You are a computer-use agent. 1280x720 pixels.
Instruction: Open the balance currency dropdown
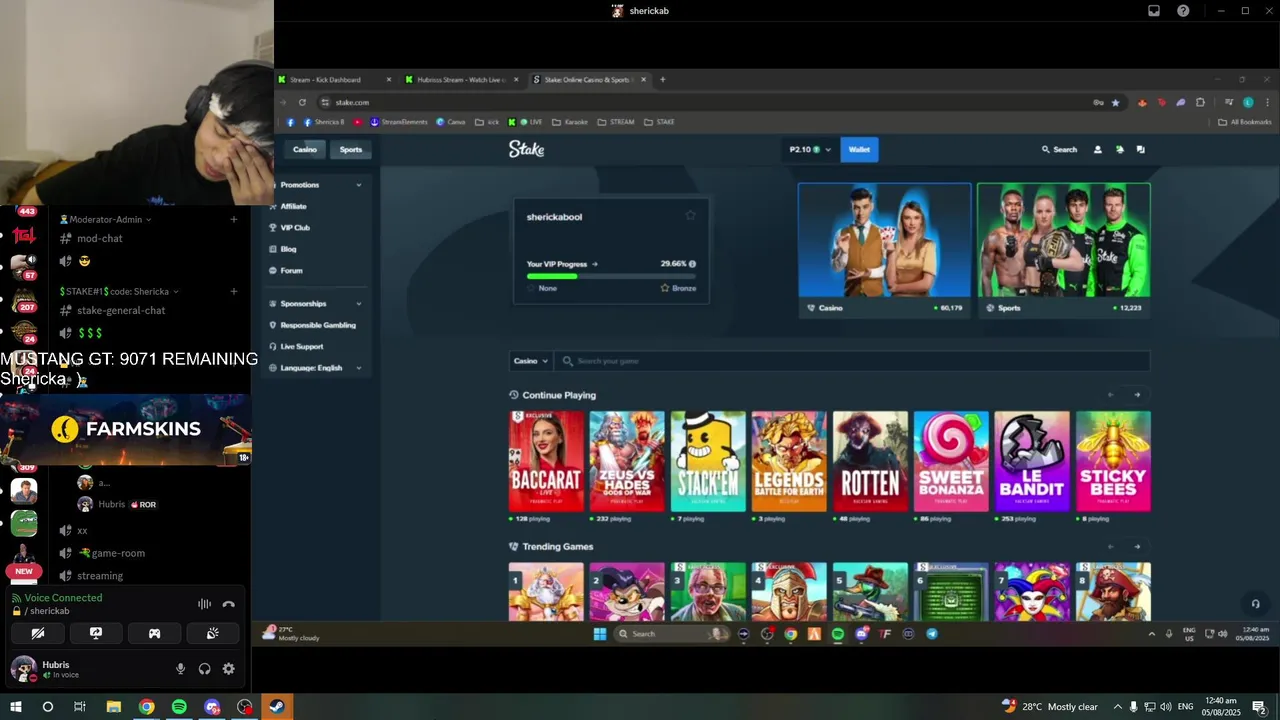coord(810,149)
